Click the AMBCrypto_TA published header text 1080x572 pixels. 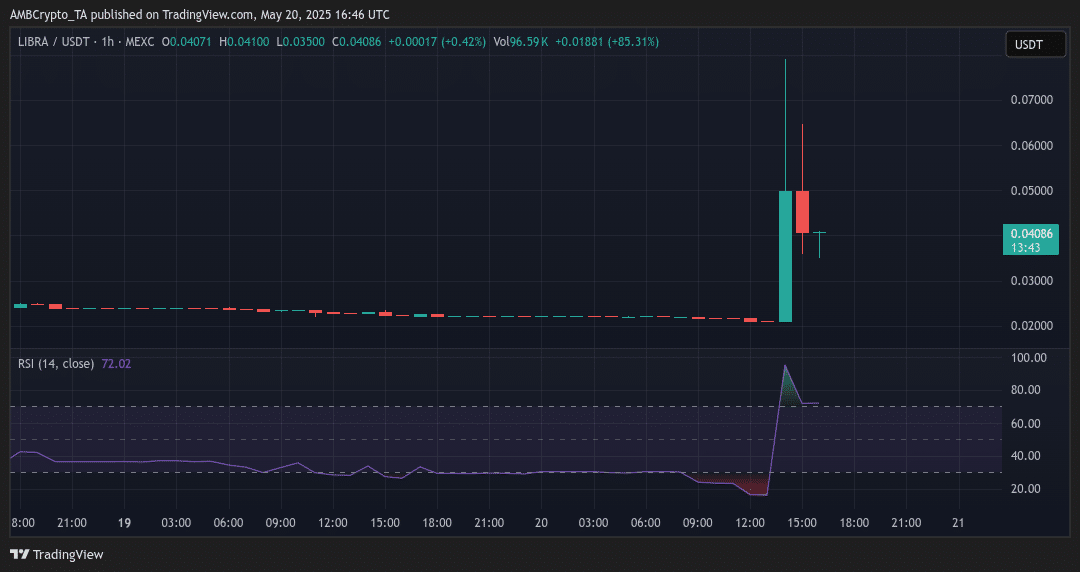pyautogui.click(x=199, y=14)
